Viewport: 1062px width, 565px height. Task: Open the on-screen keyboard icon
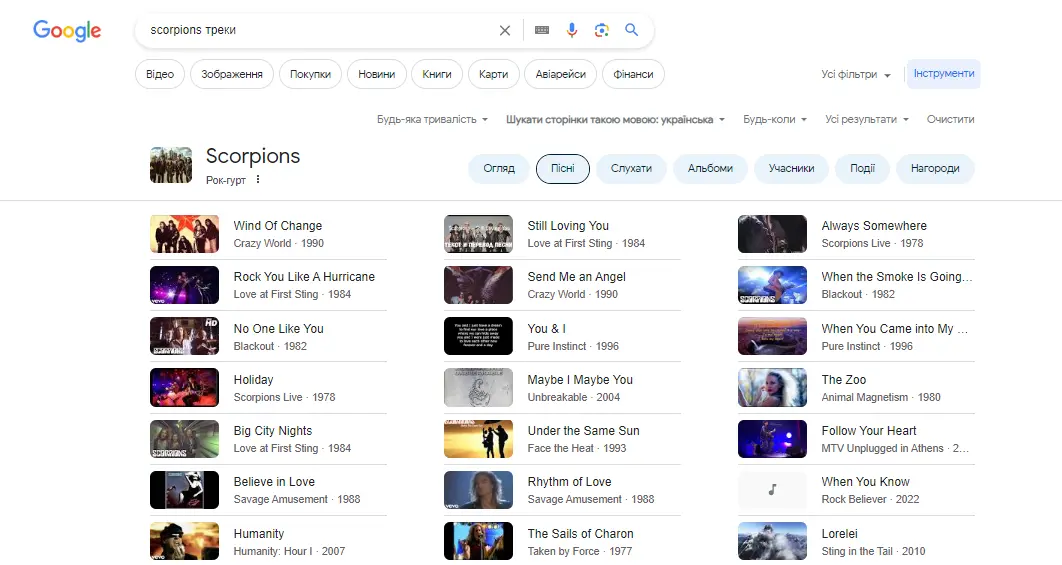[x=542, y=30]
